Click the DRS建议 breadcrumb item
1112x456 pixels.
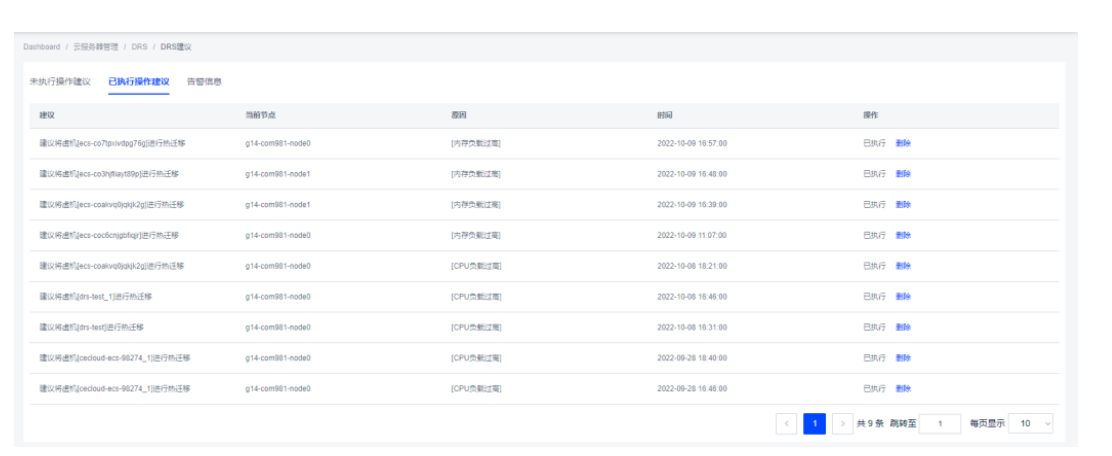(176, 47)
